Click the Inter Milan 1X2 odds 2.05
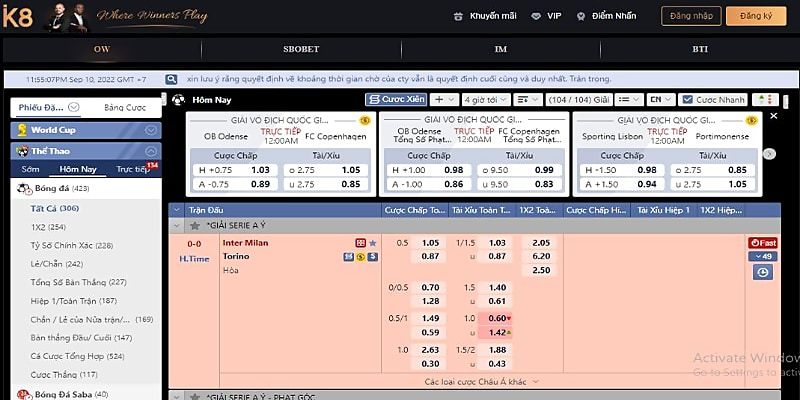Viewport: 800px width, 400px height. (x=541, y=243)
